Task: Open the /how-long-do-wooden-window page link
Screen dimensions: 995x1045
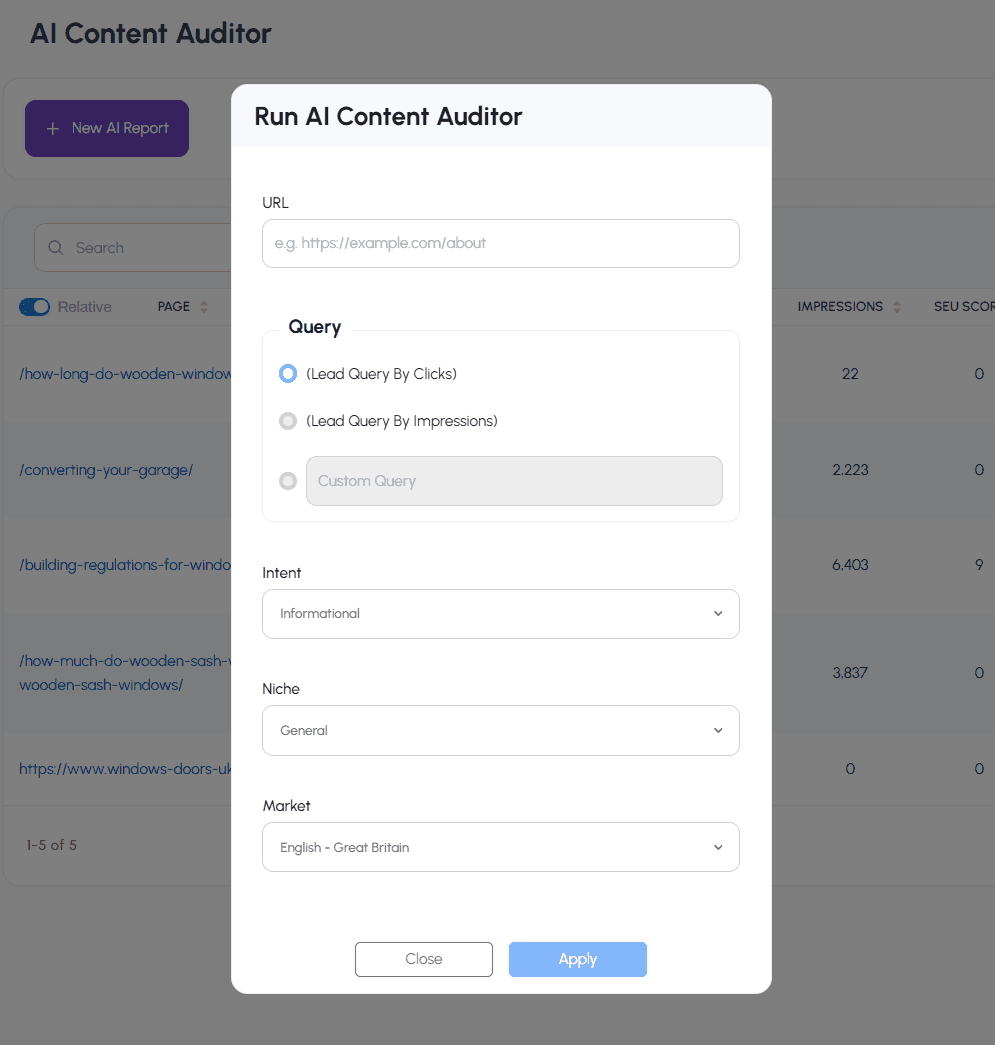Action: click(125, 374)
